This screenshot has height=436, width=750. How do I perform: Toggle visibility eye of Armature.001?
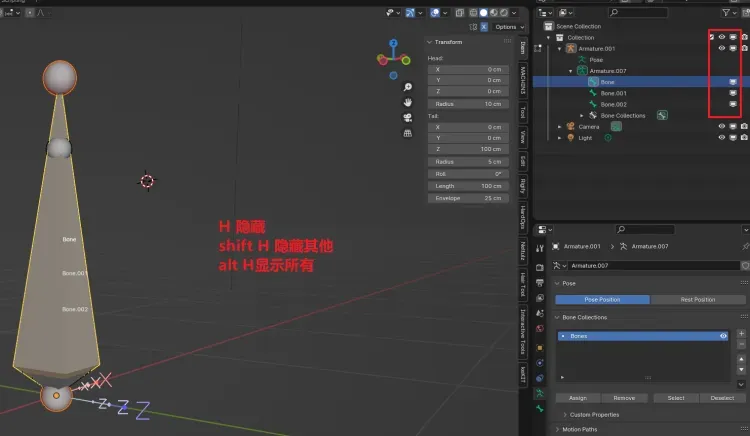coord(721,48)
